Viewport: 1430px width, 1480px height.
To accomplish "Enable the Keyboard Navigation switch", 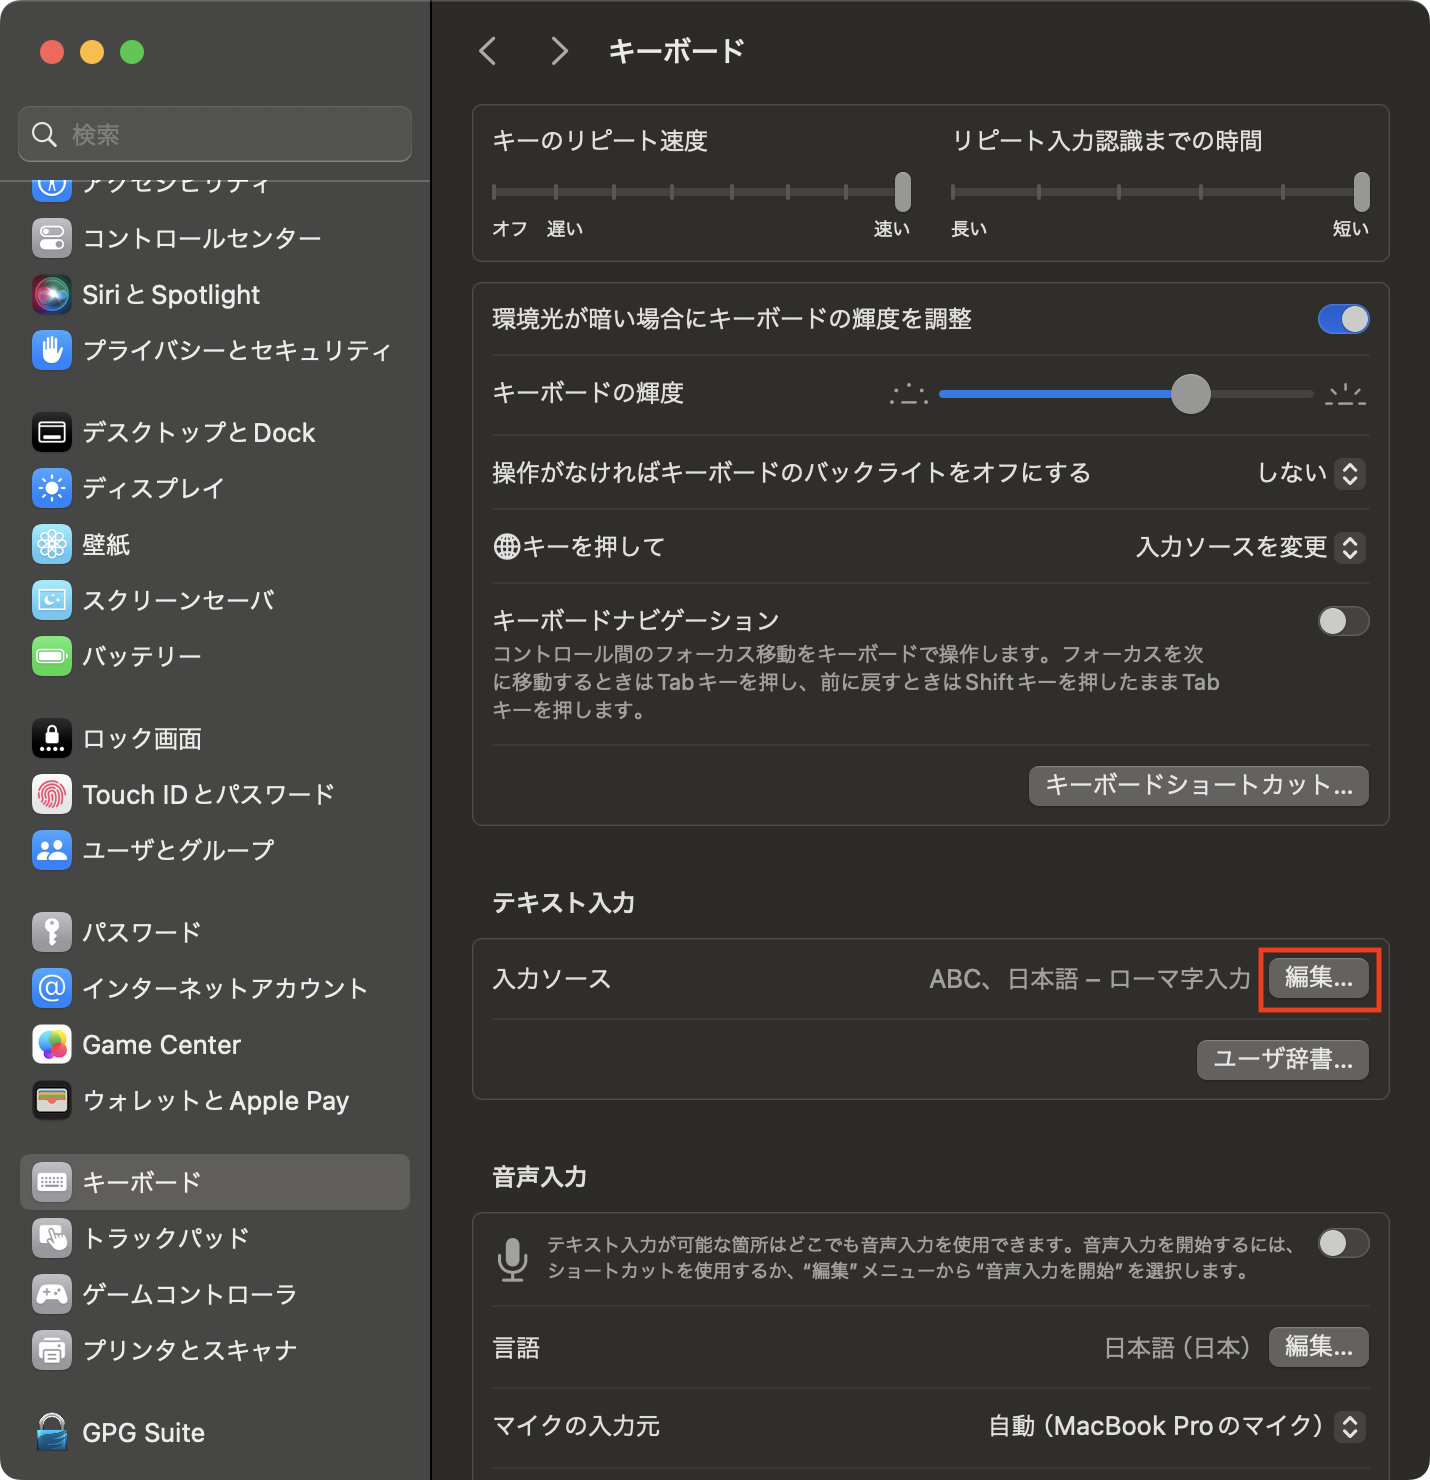I will [1343, 621].
